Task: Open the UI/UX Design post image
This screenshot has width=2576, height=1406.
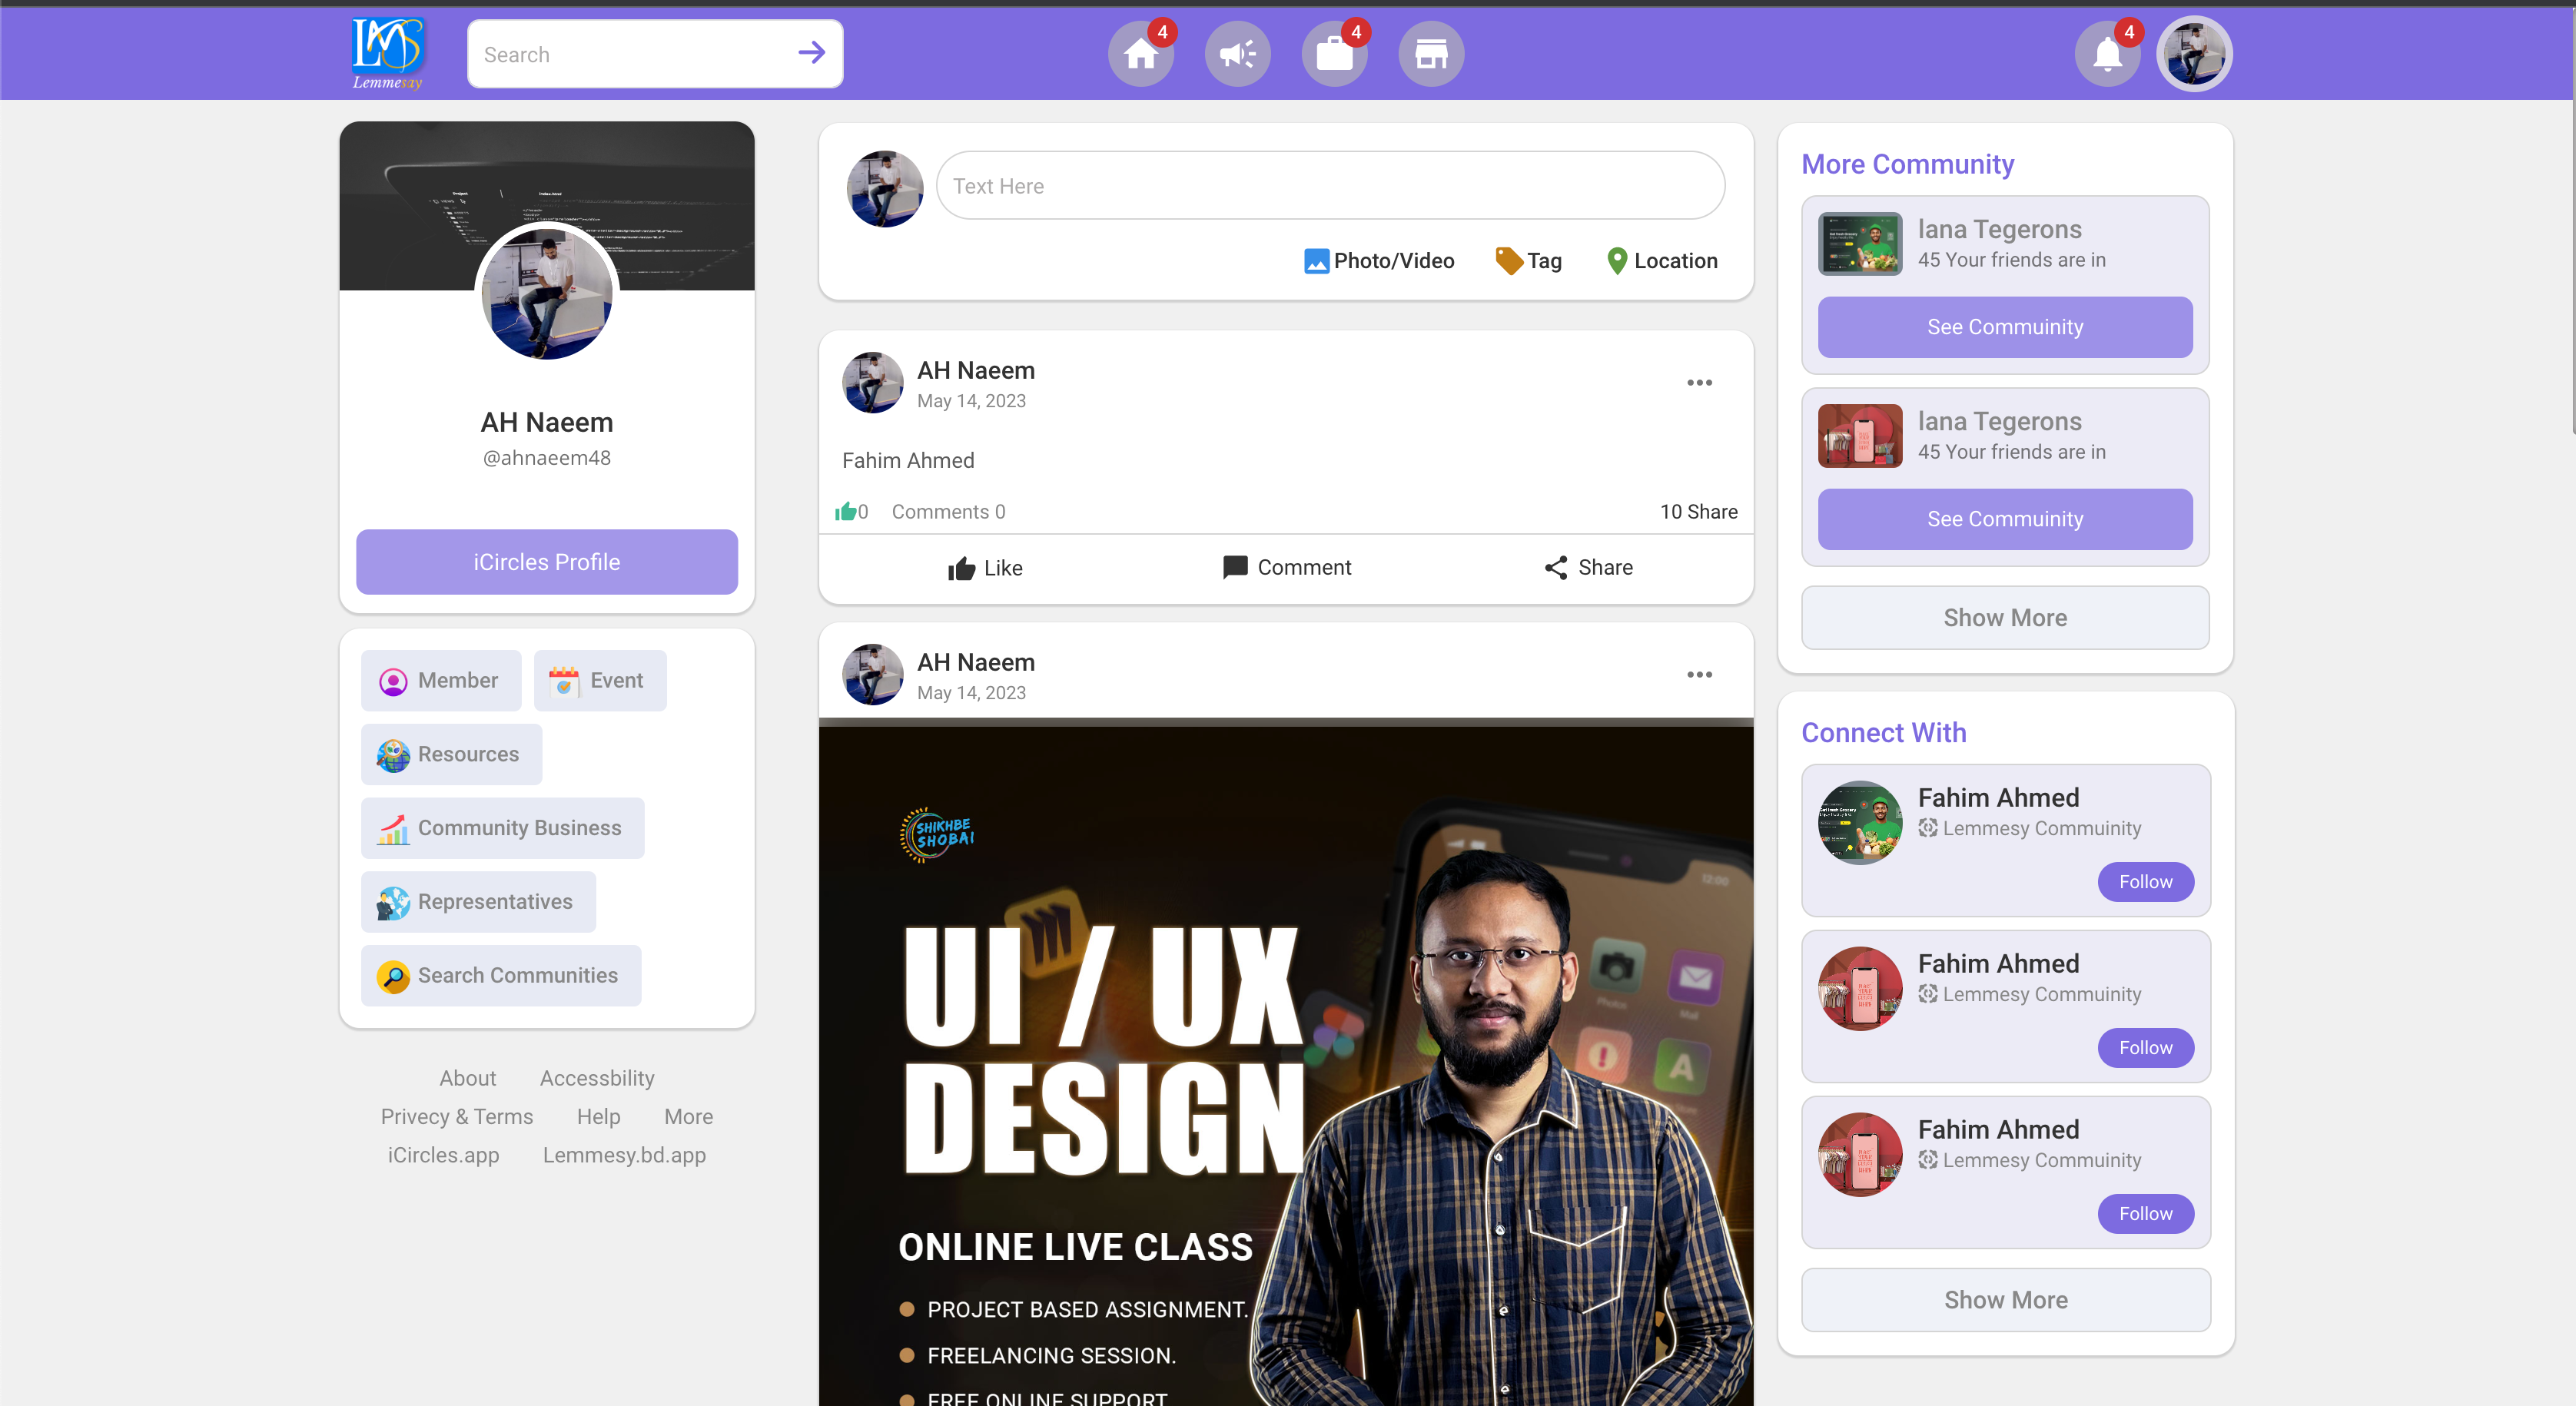Action: [1285, 1062]
